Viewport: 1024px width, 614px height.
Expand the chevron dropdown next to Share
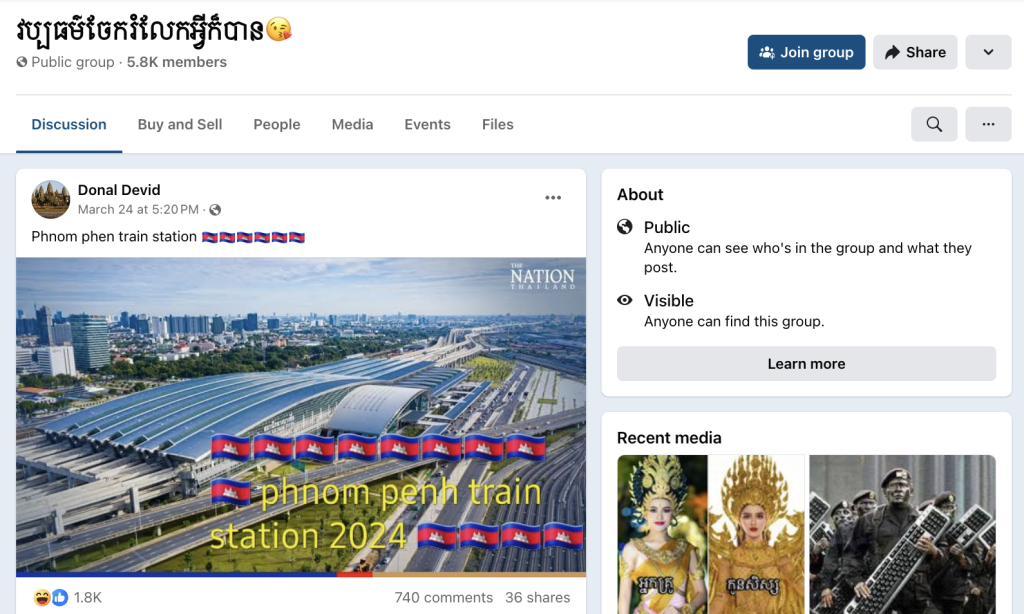coord(988,52)
